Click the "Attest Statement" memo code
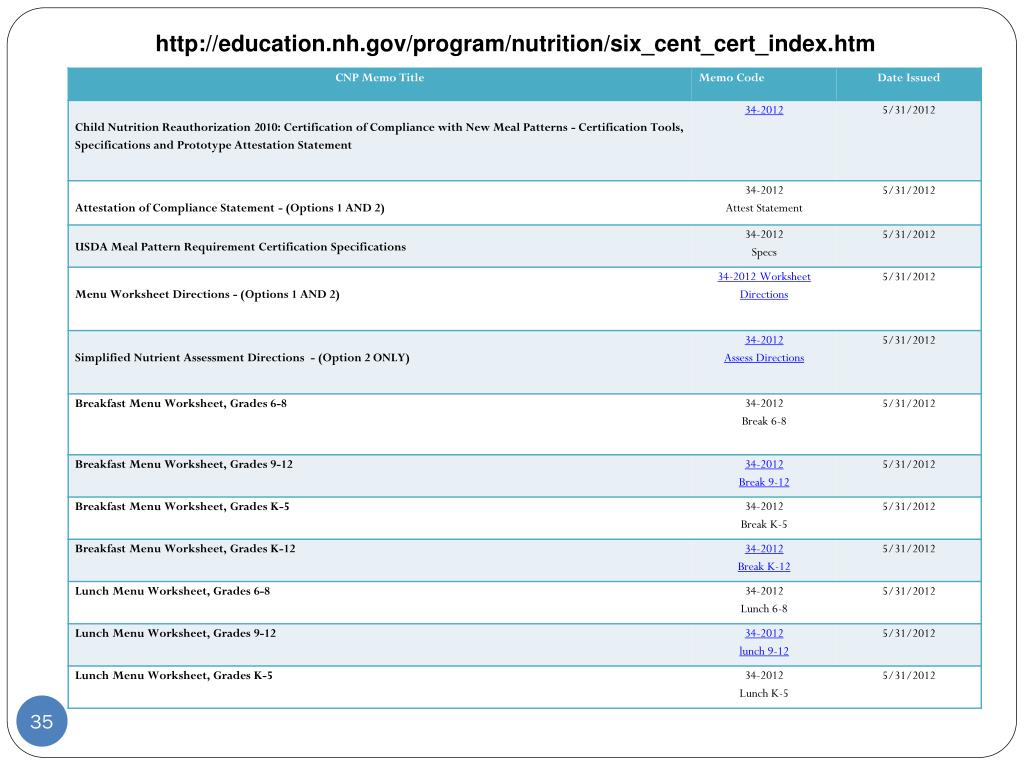Viewport: 1024px width, 768px height. tap(763, 208)
